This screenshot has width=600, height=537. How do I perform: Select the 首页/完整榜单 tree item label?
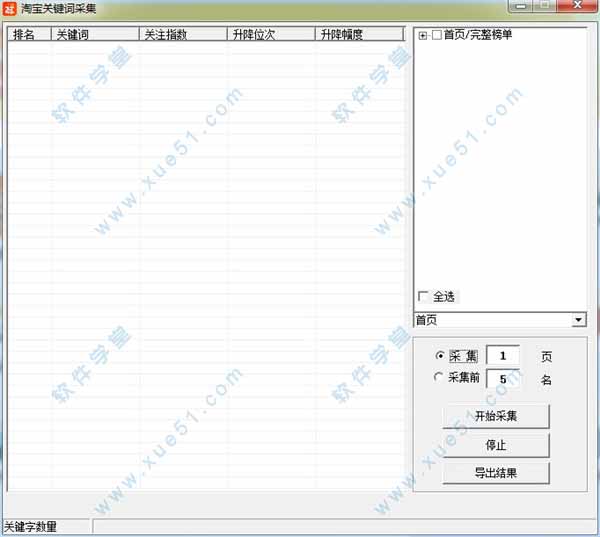coord(478,35)
